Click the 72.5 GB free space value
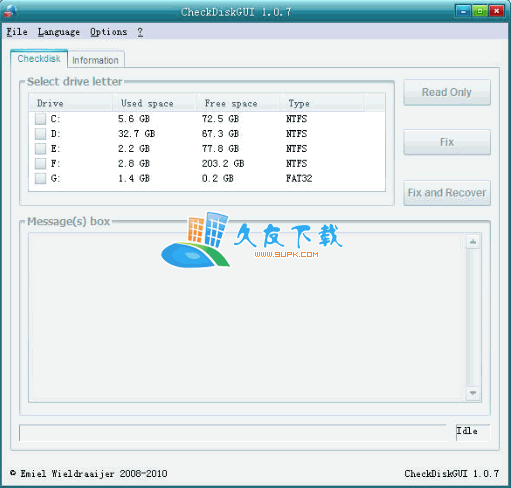 (x=220, y=119)
